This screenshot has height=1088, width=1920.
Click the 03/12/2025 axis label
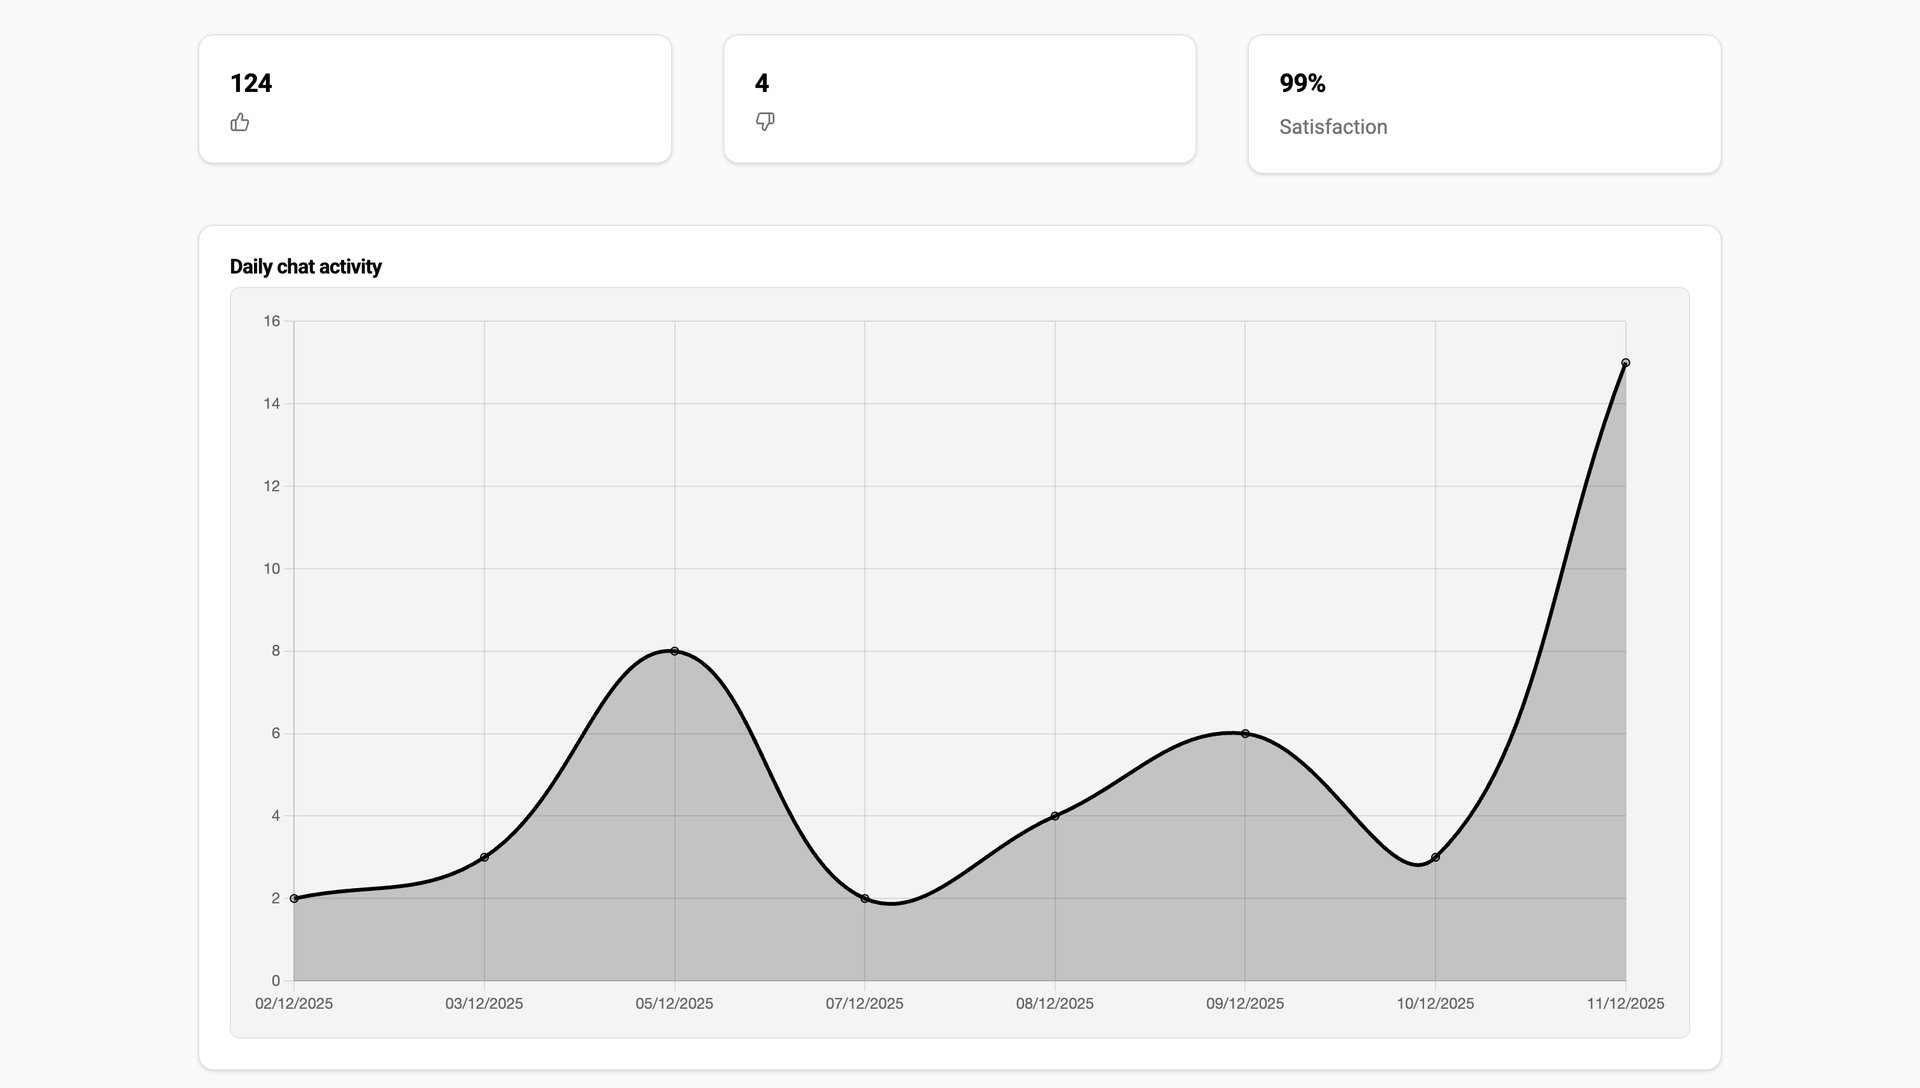coord(484,1004)
